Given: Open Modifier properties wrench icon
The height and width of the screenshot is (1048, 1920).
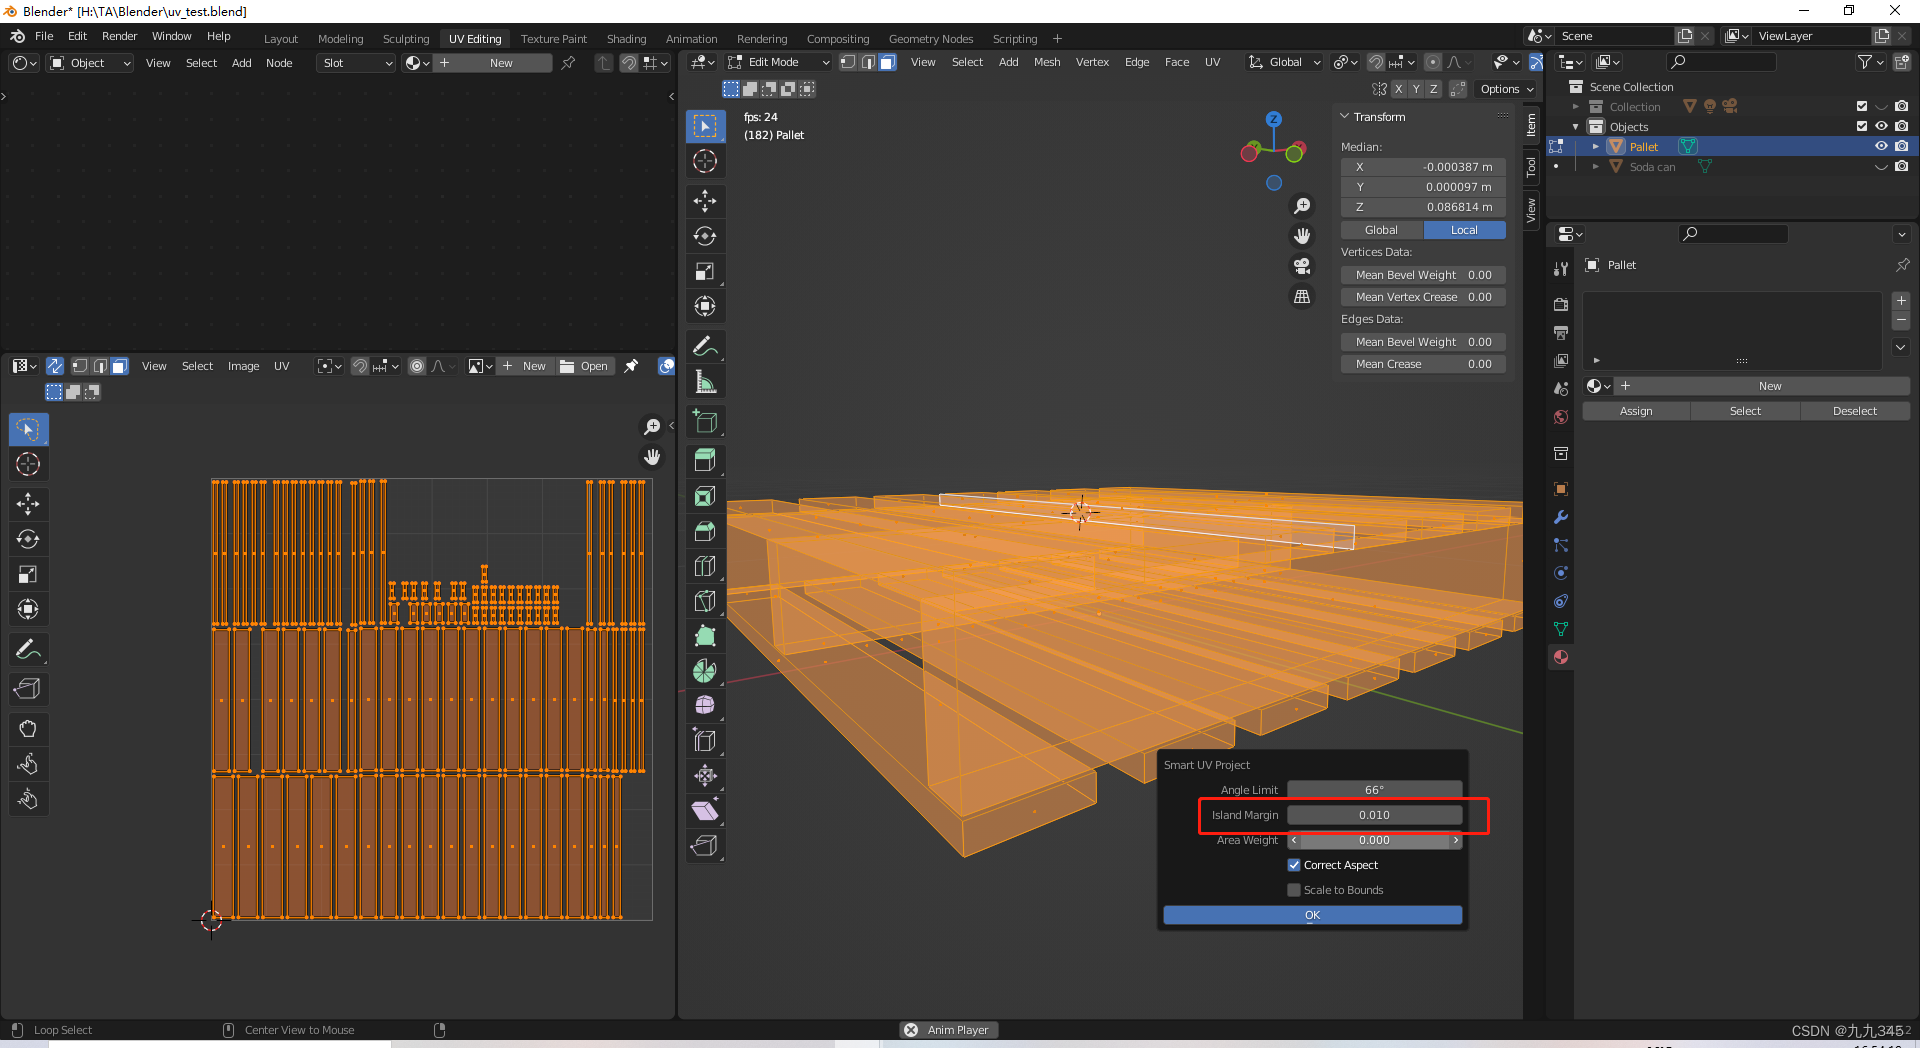Looking at the screenshot, I should coord(1561,517).
